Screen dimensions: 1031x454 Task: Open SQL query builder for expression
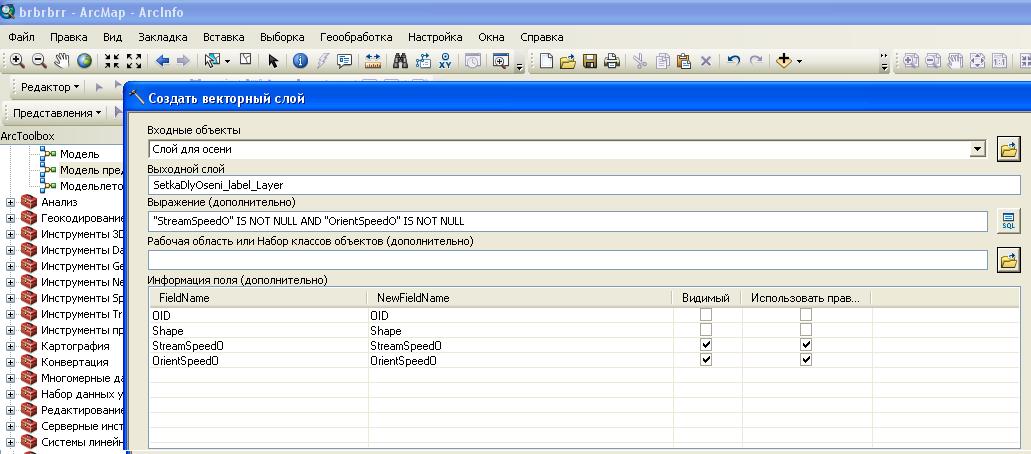click(x=1008, y=221)
